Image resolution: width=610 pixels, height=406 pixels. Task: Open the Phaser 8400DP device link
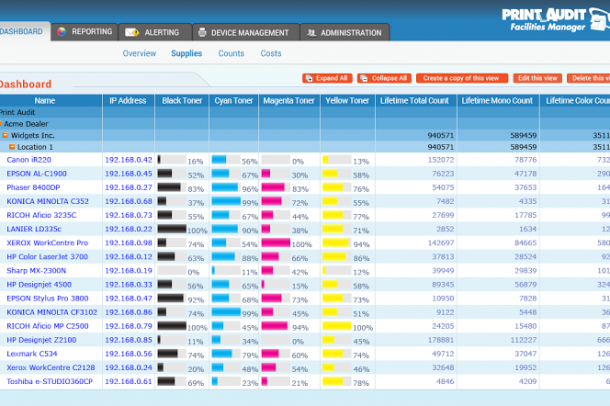(x=33, y=187)
